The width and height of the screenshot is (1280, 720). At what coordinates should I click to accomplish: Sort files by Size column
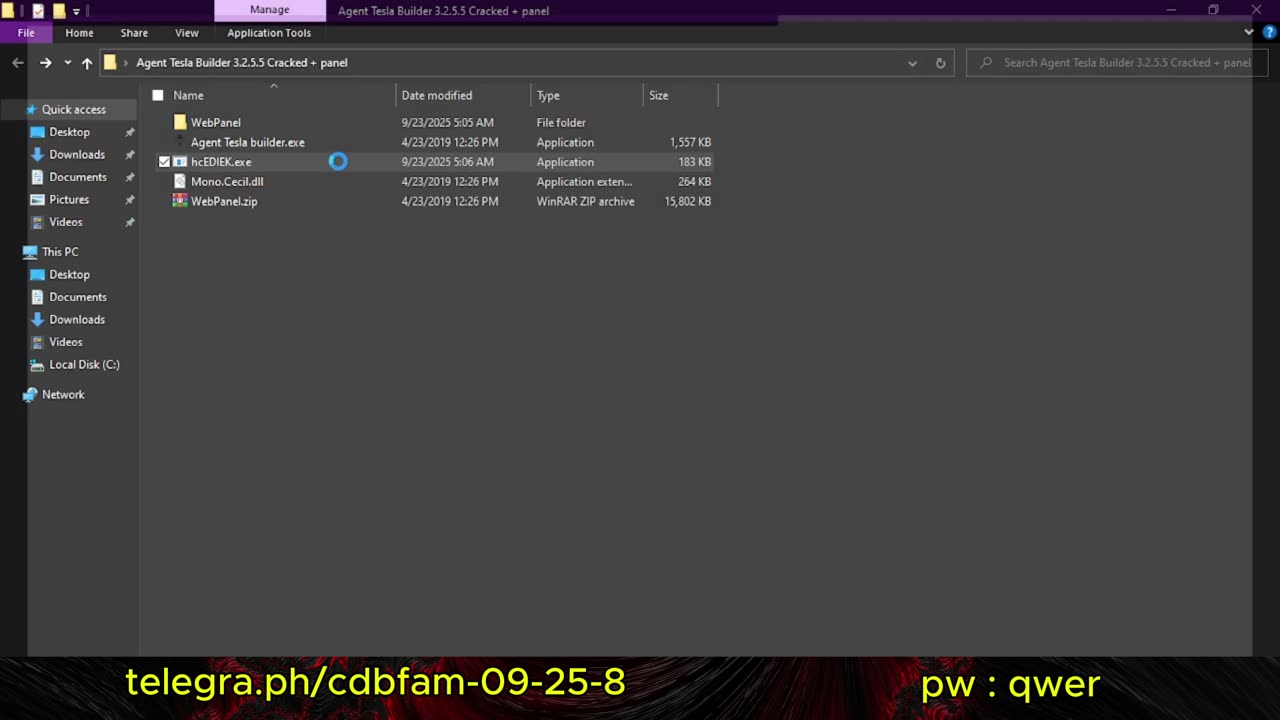point(659,95)
